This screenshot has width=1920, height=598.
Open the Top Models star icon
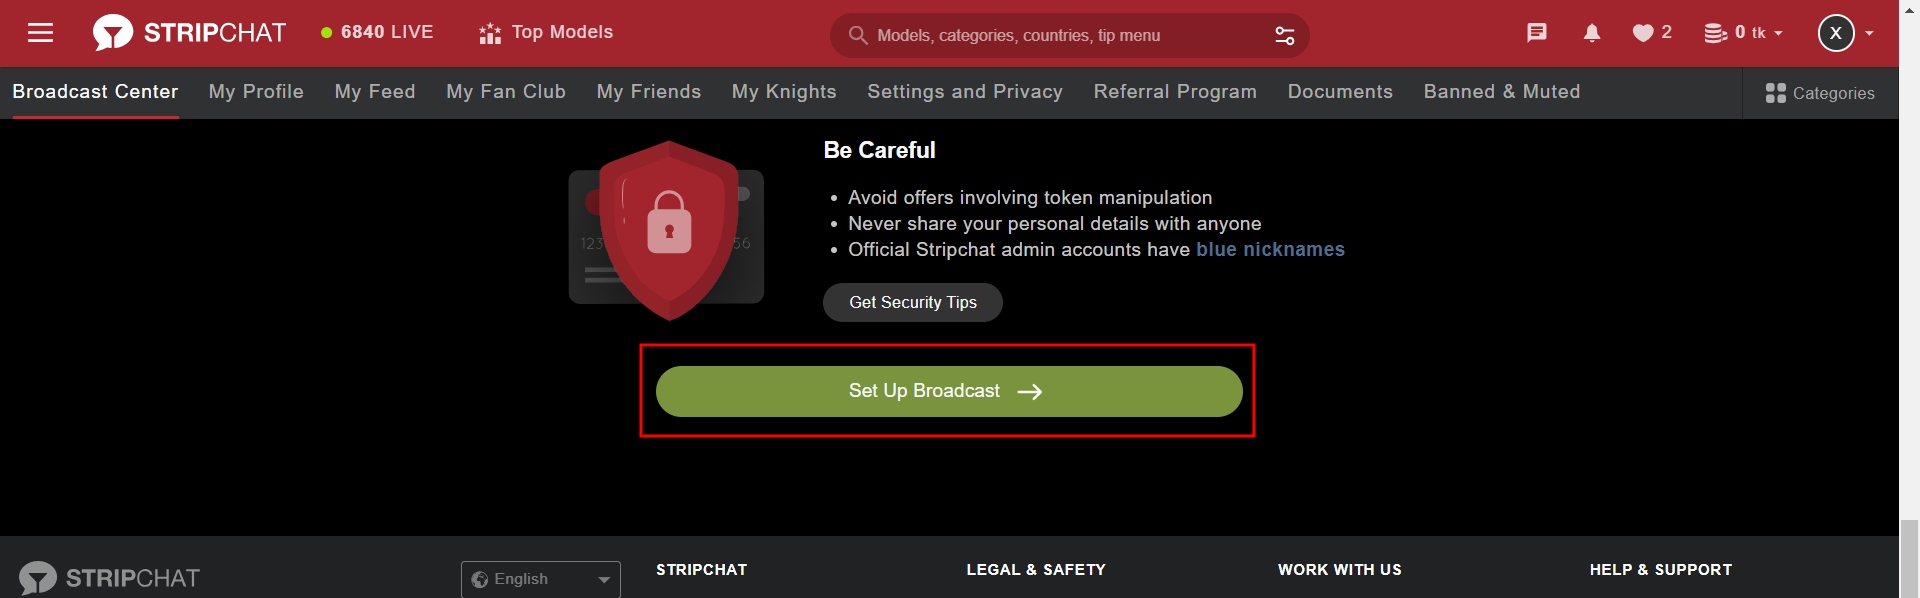pos(489,32)
